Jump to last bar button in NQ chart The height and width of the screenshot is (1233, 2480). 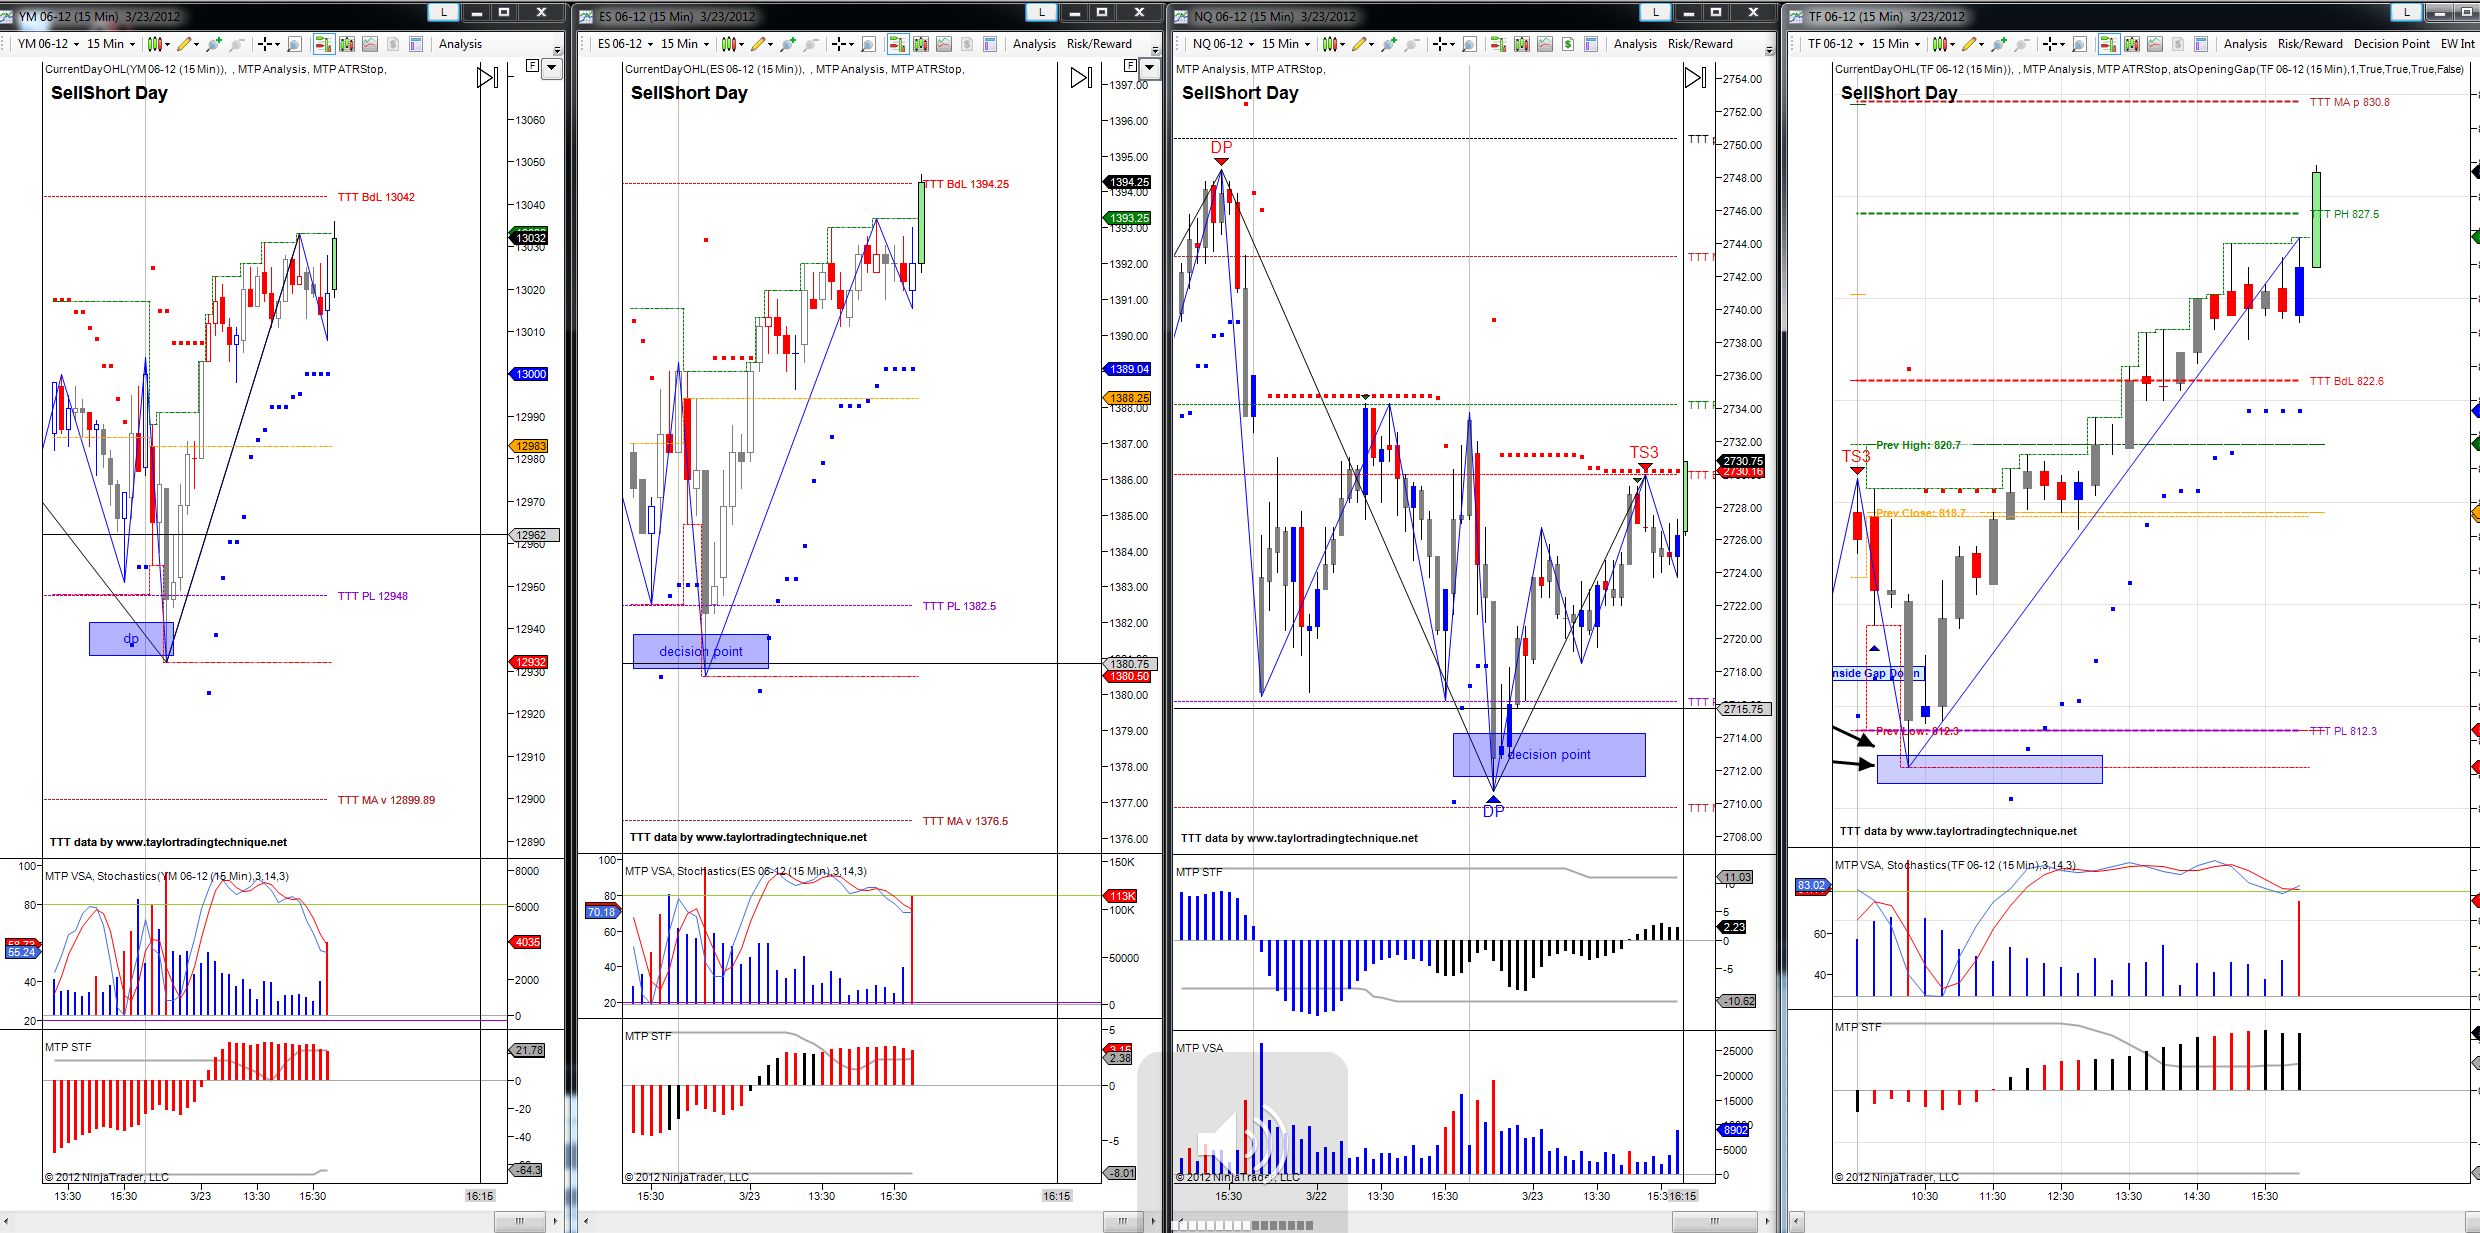[x=1695, y=78]
